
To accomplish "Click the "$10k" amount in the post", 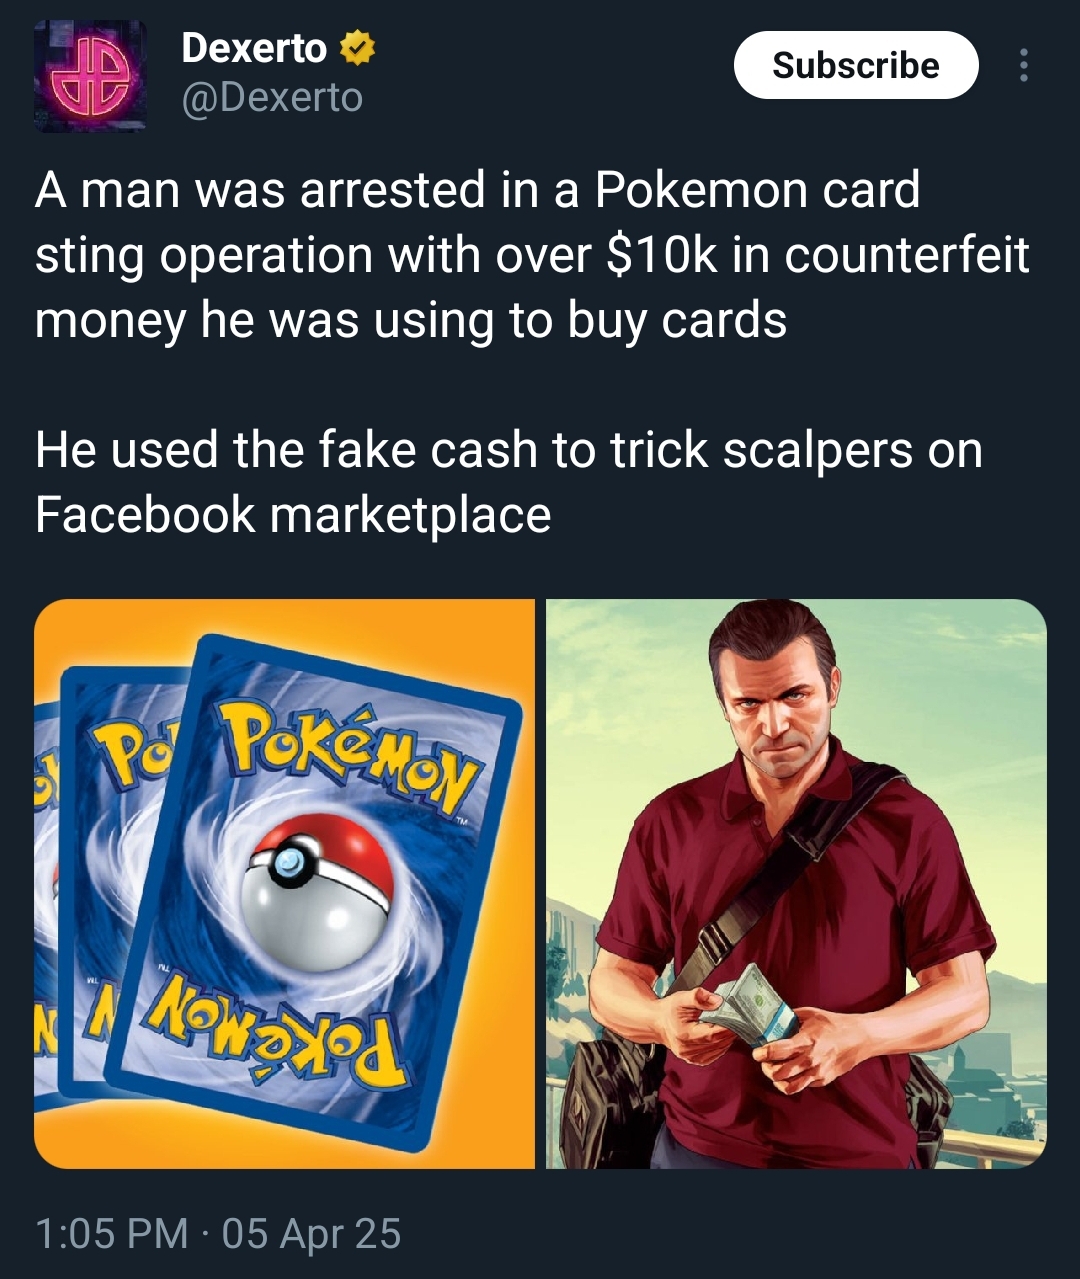I will click(x=662, y=256).
